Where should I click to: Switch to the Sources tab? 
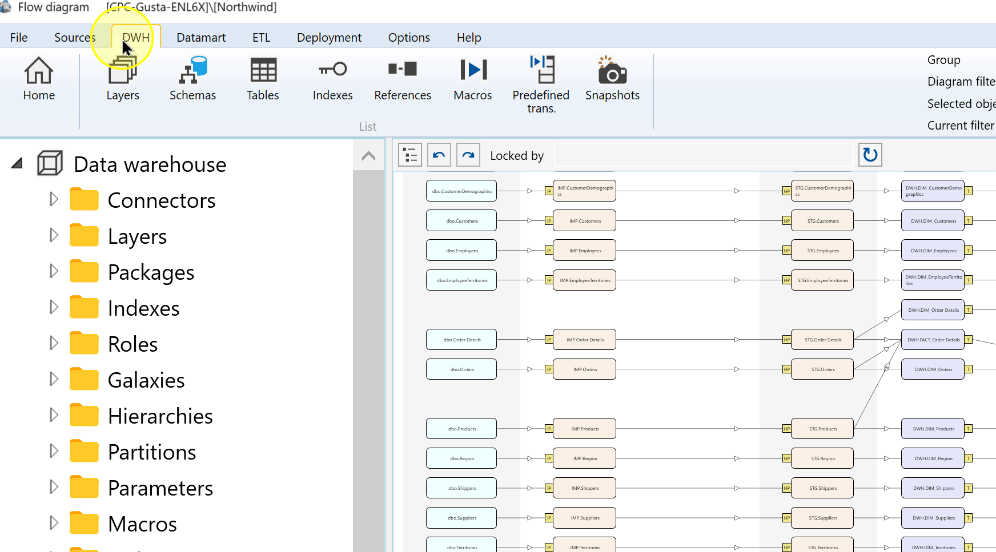tap(75, 37)
